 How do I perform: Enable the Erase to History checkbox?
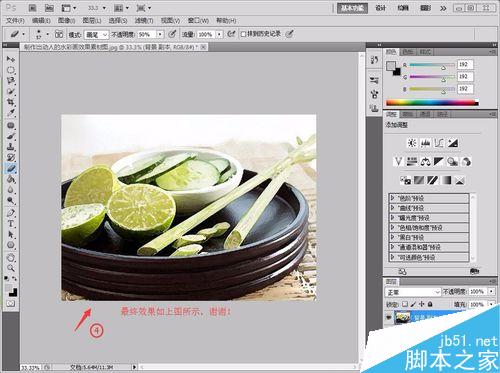pyautogui.click(x=243, y=34)
